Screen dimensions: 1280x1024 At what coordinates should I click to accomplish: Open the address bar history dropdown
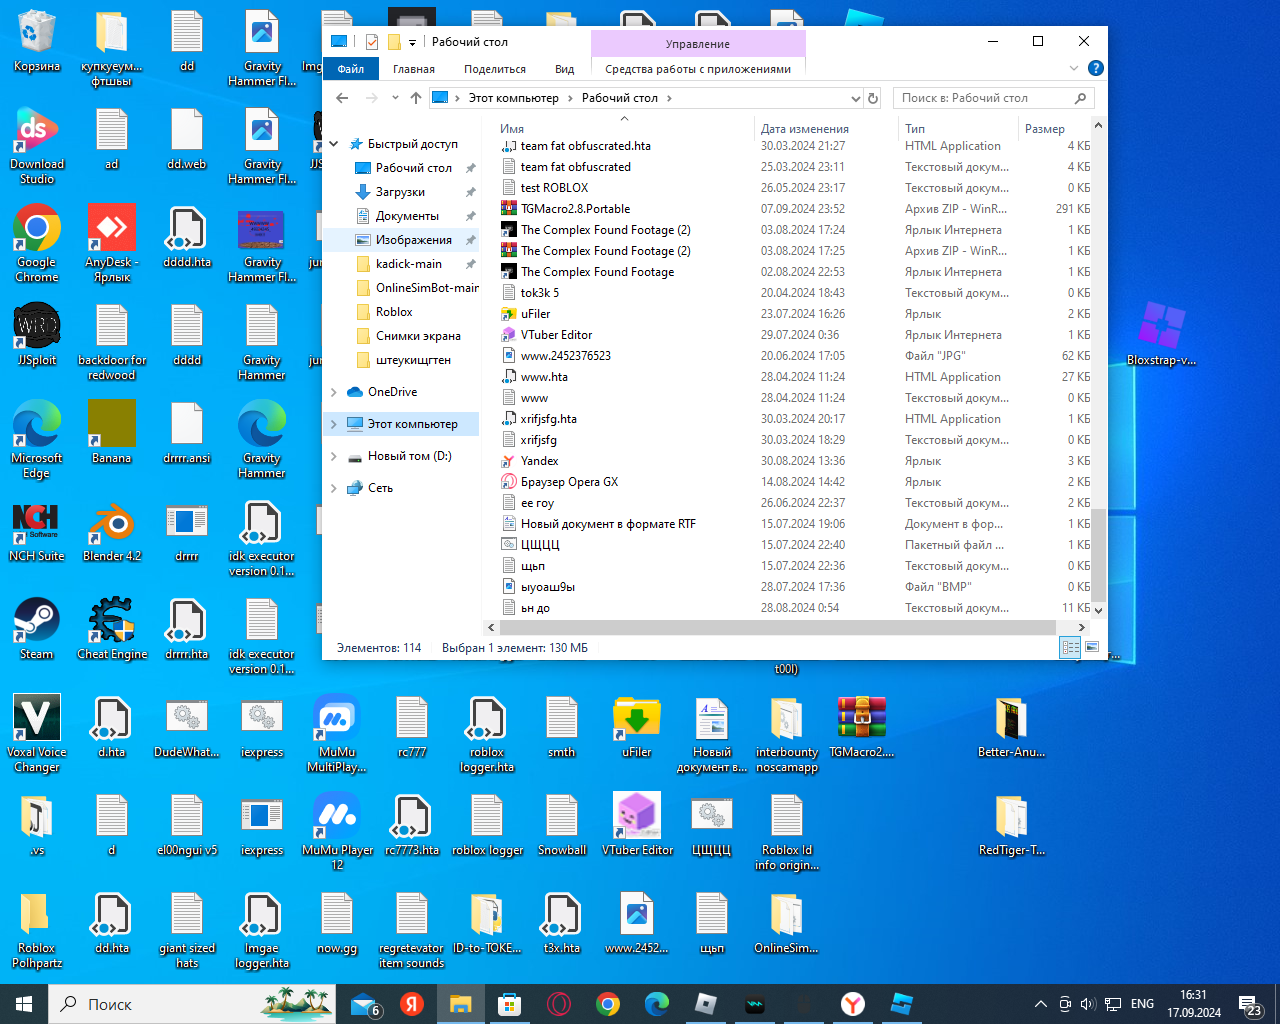(855, 98)
